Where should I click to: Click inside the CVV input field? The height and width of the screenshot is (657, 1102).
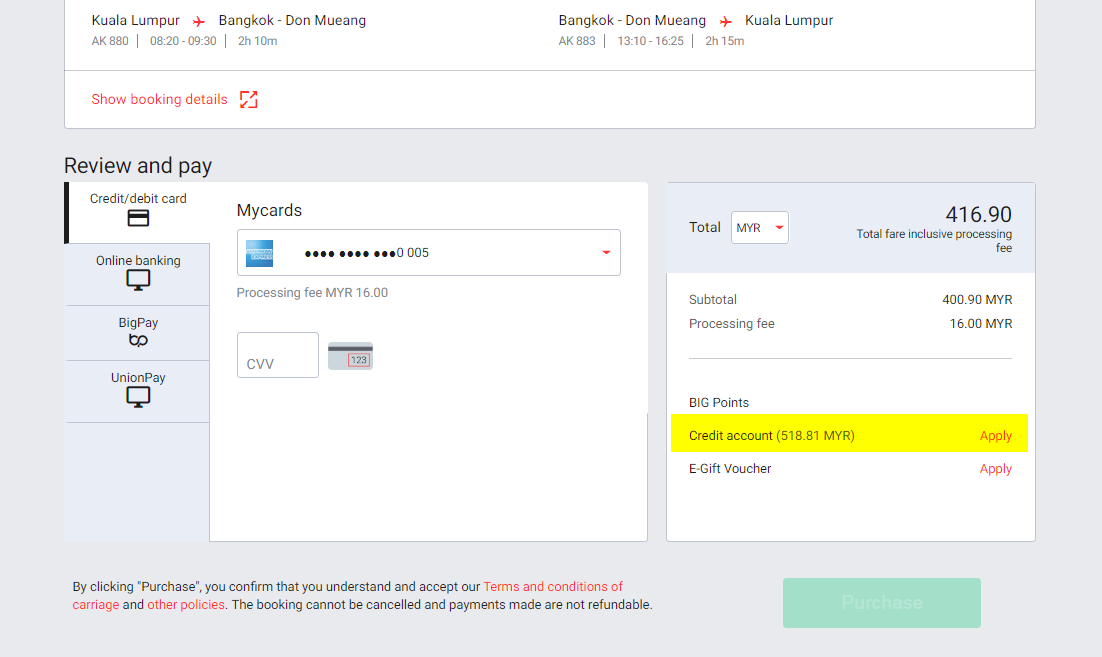tap(277, 355)
